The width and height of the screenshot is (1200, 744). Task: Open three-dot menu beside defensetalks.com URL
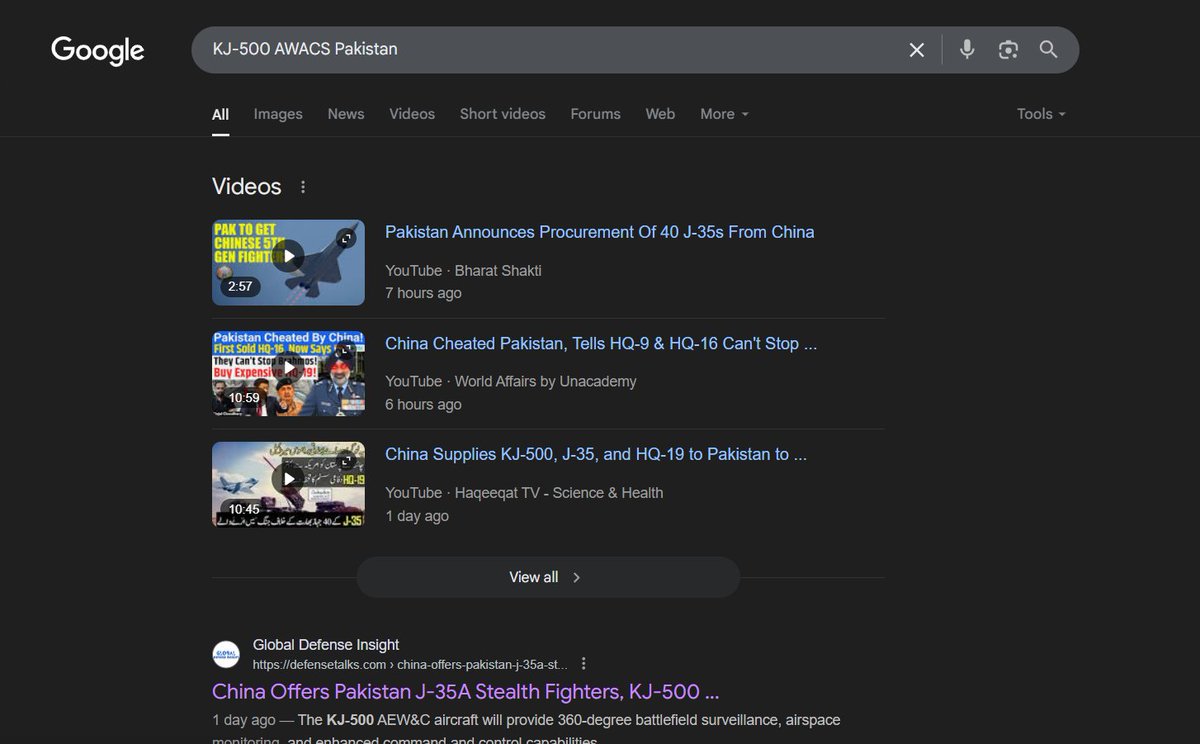pos(583,664)
